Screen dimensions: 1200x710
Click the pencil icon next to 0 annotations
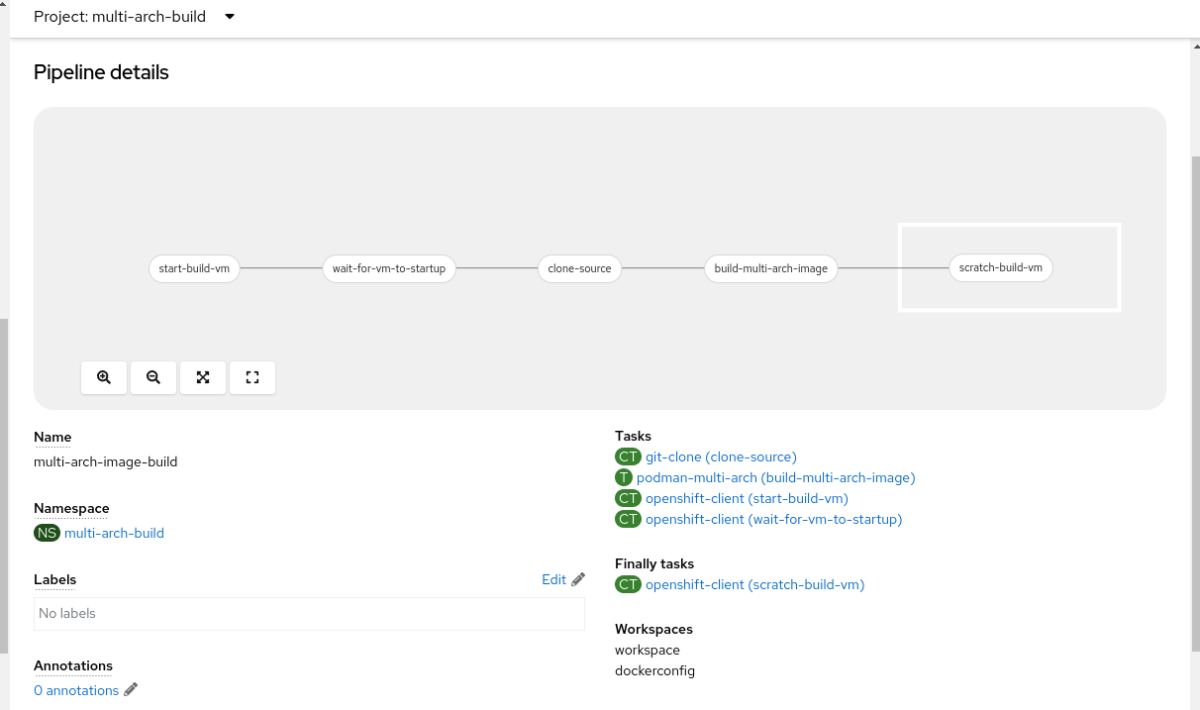tap(131, 690)
